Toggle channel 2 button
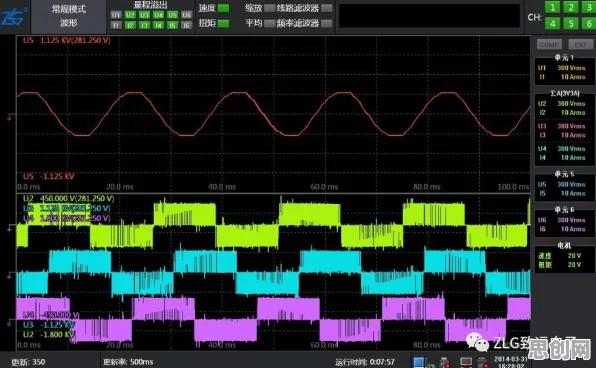 tap(571, 7)
